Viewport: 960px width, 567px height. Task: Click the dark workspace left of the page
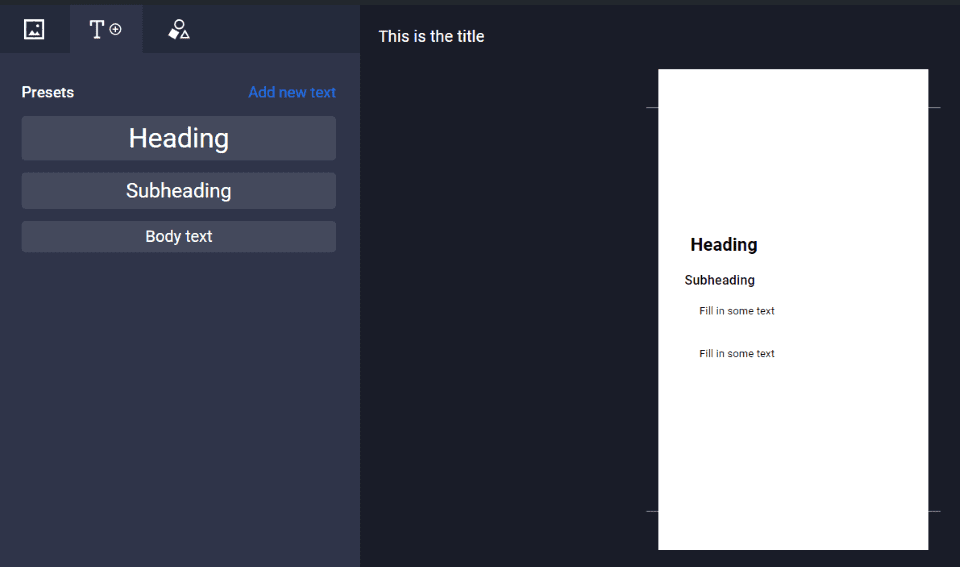pyautogui.click(x=500, y=300)
